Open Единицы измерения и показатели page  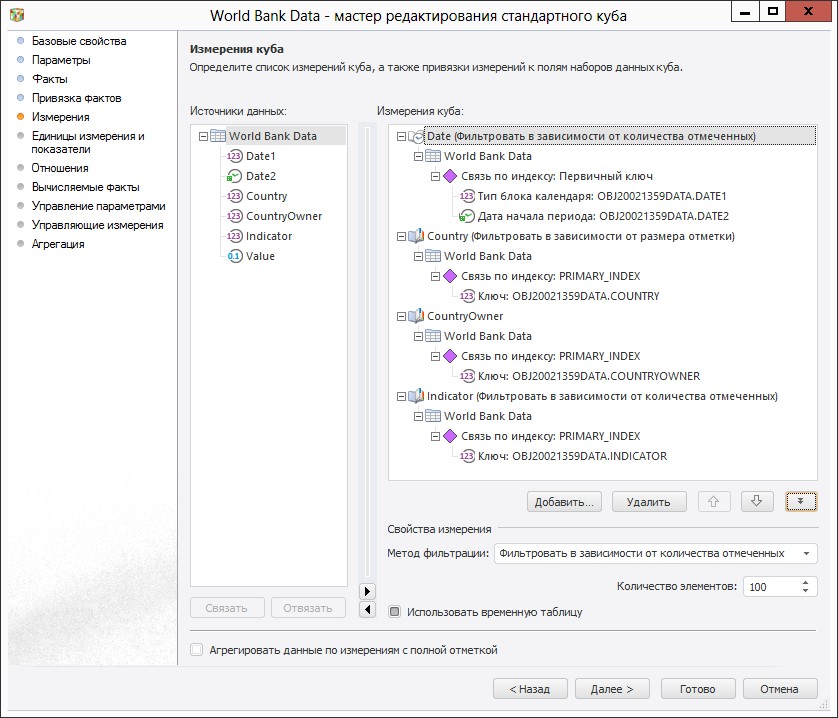88,142
